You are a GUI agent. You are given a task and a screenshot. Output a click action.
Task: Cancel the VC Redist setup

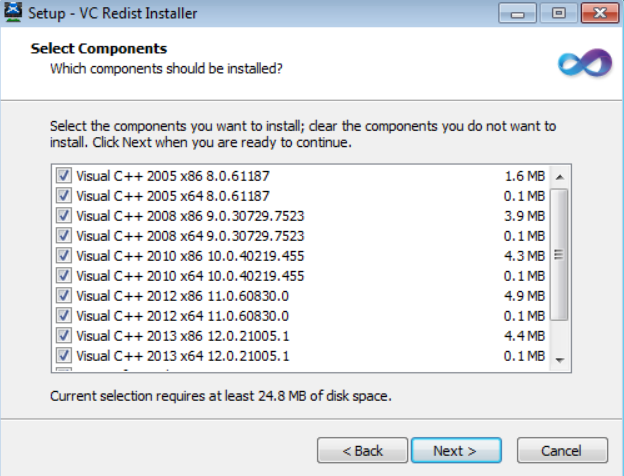tap(562, 451)
